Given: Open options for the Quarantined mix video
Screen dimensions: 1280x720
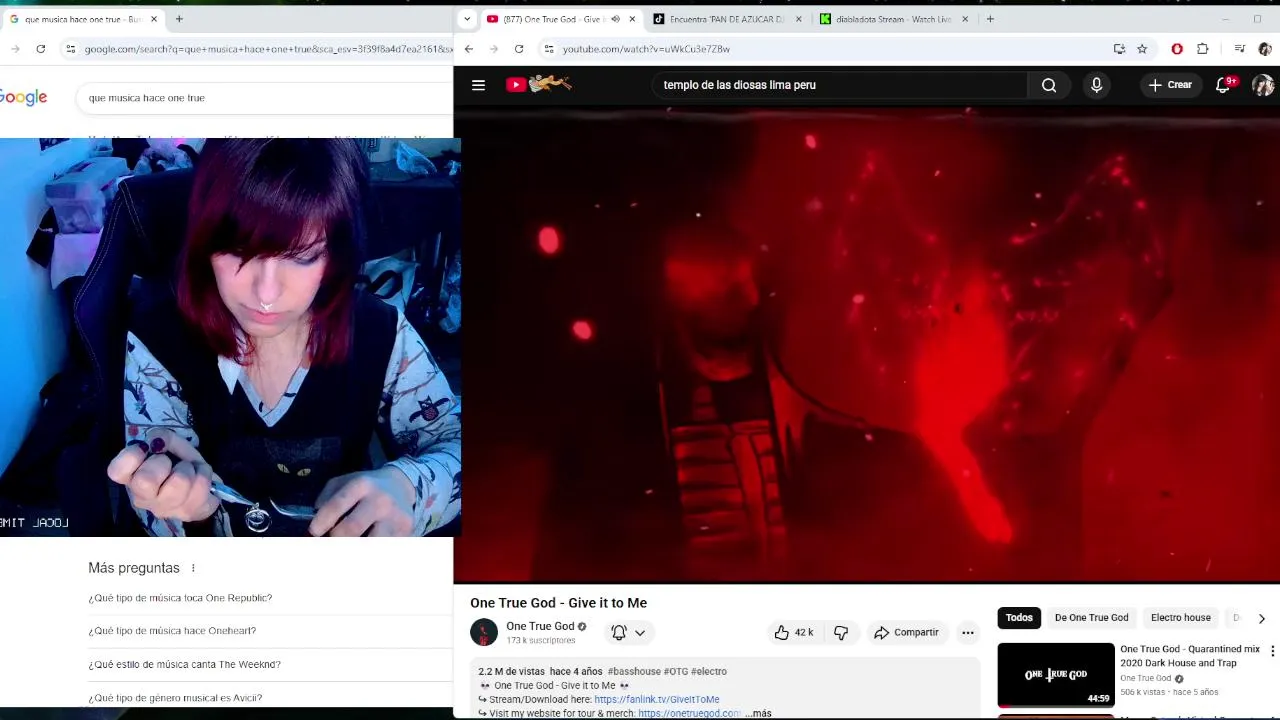Looking at the screenshot, I should click(x=1272, y=651).
